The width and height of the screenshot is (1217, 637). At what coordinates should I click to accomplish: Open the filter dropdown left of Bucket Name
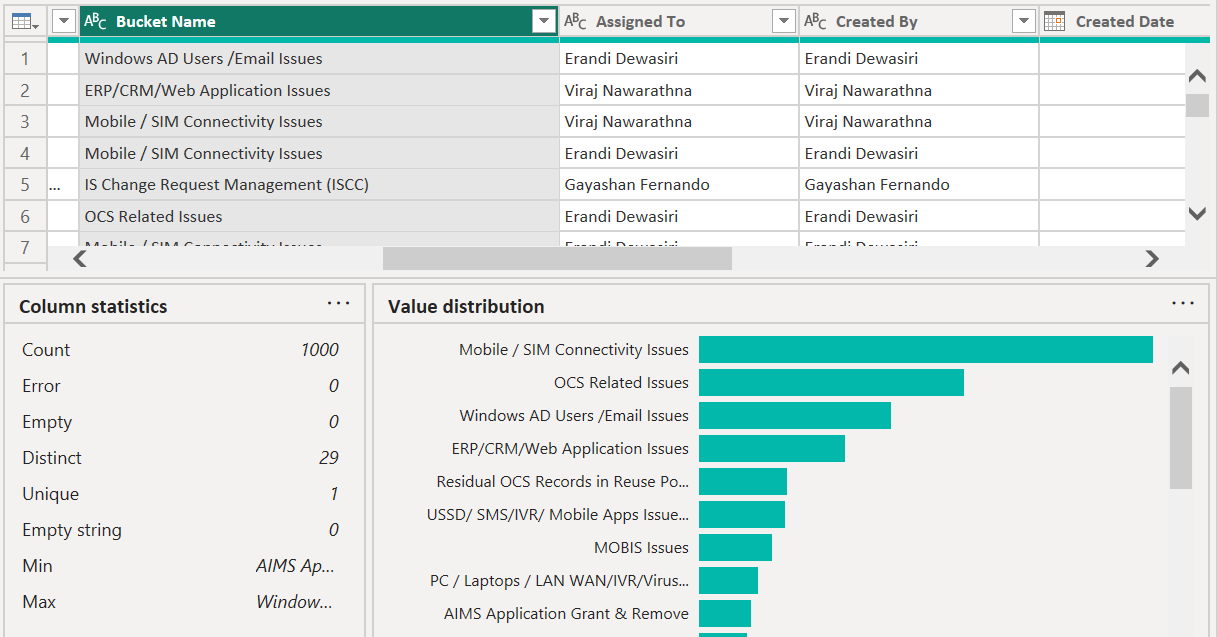64,21
